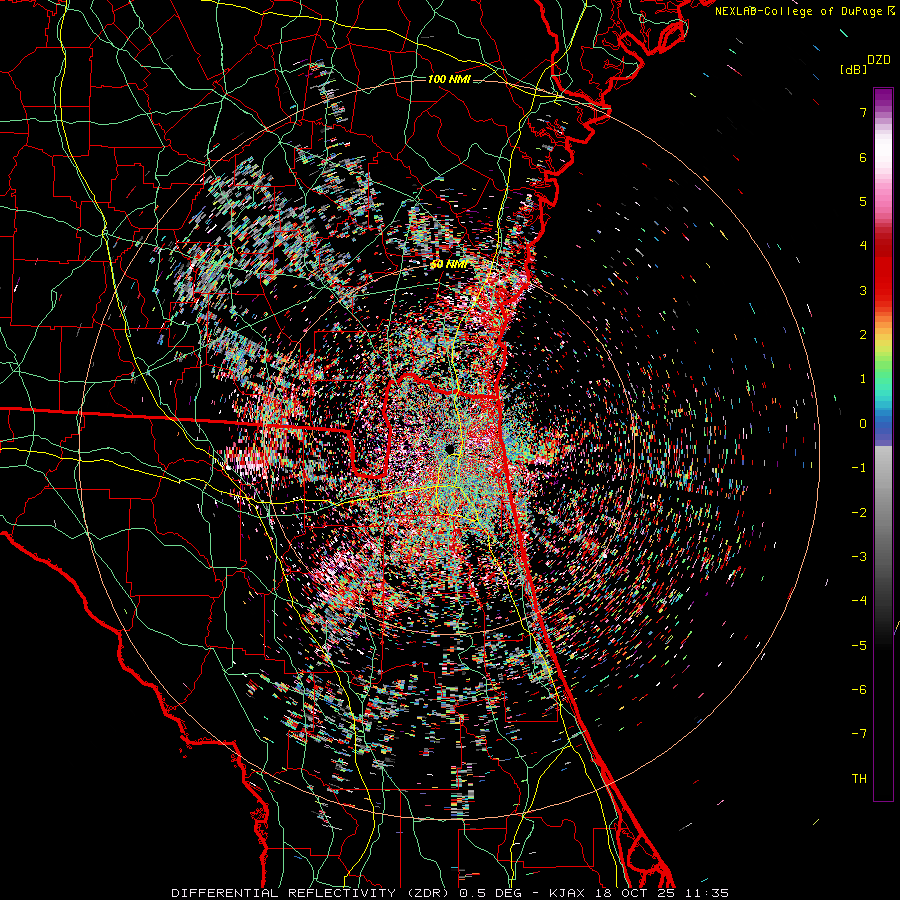The height and width of the screenshot is (900, 900).
Task: Click the ZDR color scale bar
Action: (x=883, y=444)
